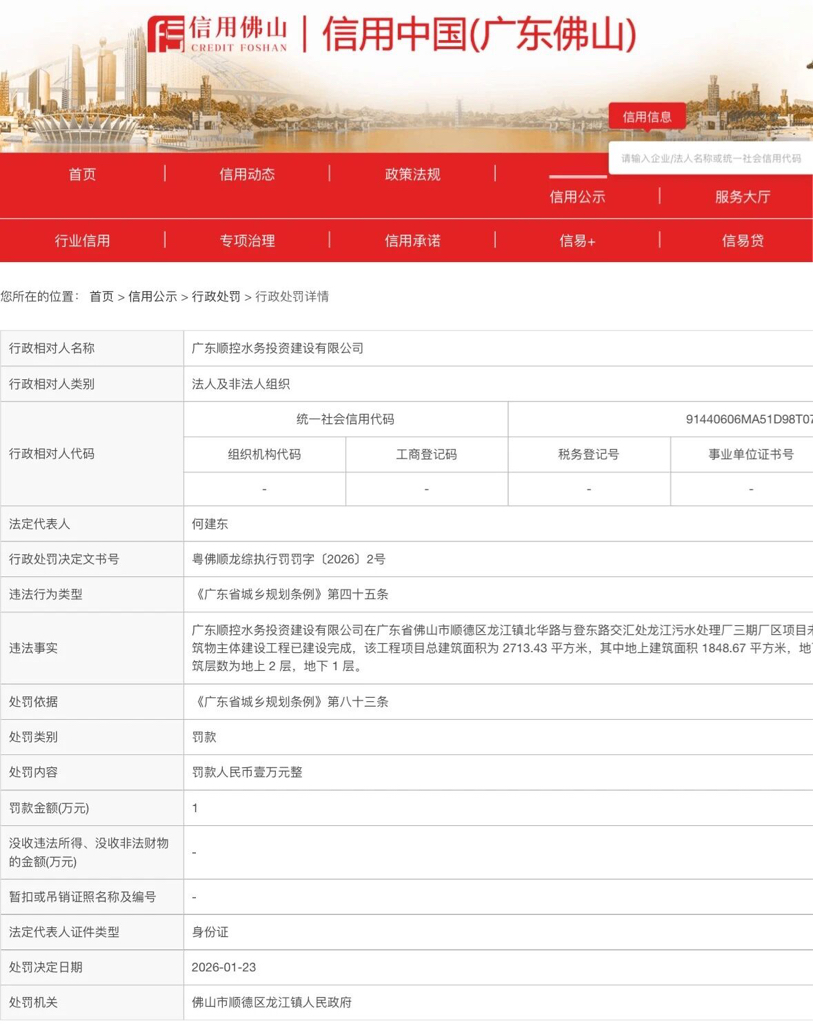Click the 行政相对人代码 row label

[x=52, y=454]
